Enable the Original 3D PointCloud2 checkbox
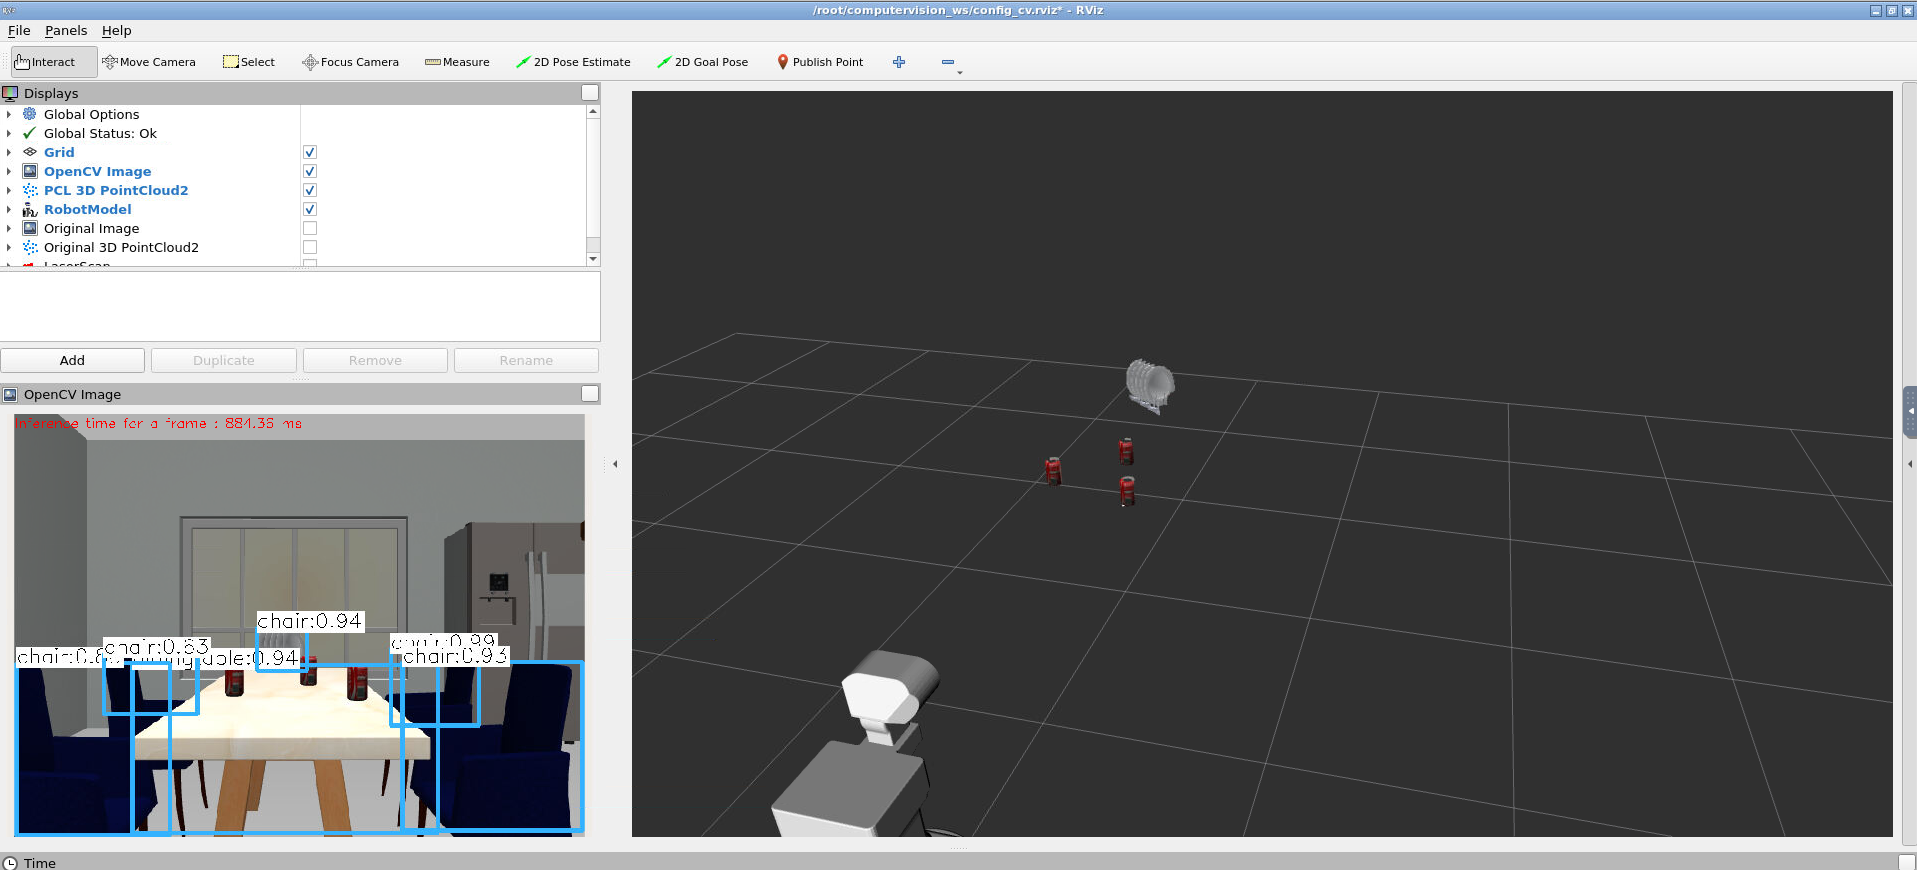1917x870 pixels. pos(310,247)
